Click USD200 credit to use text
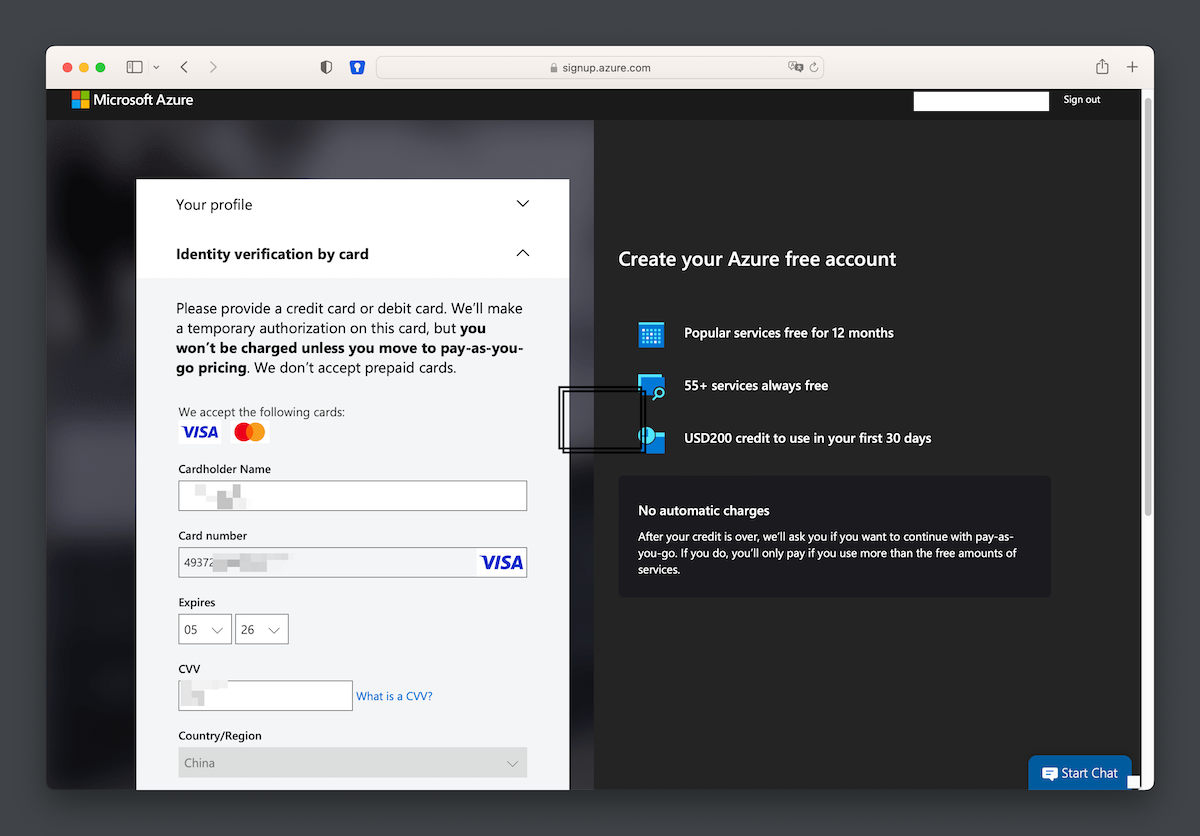The image size is (1200, 836). (x=808, y=438)
